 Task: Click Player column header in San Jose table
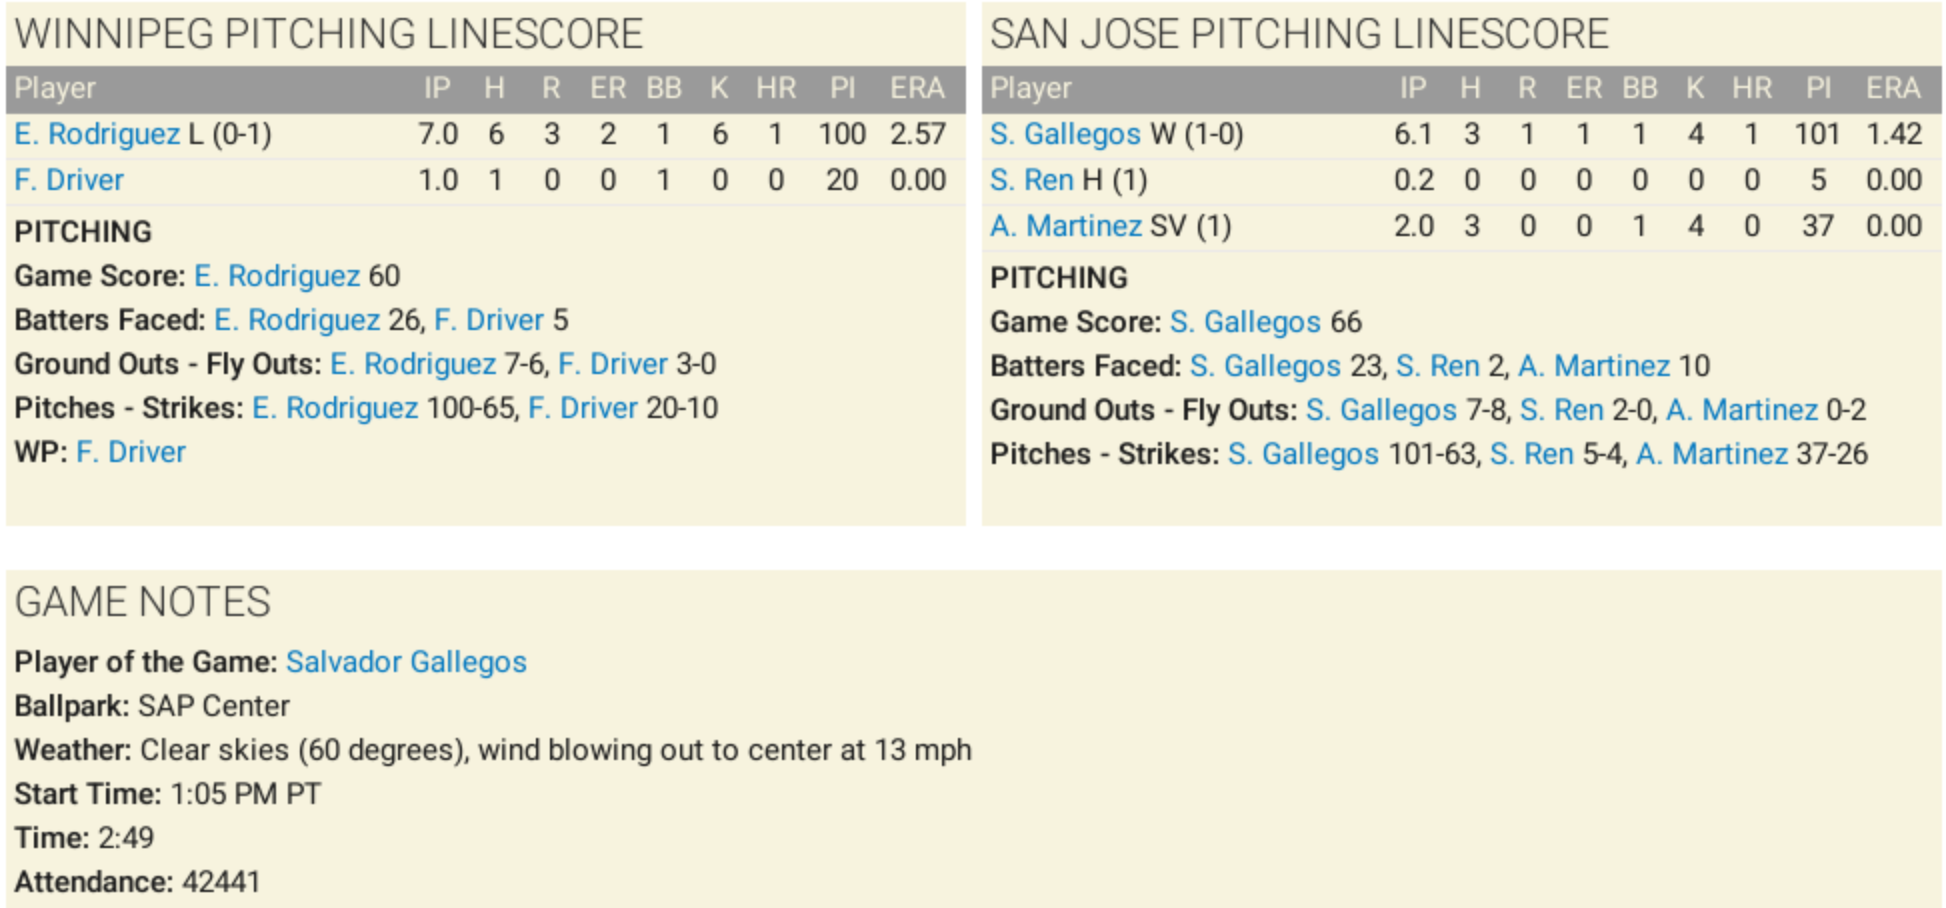[1030, 88]
